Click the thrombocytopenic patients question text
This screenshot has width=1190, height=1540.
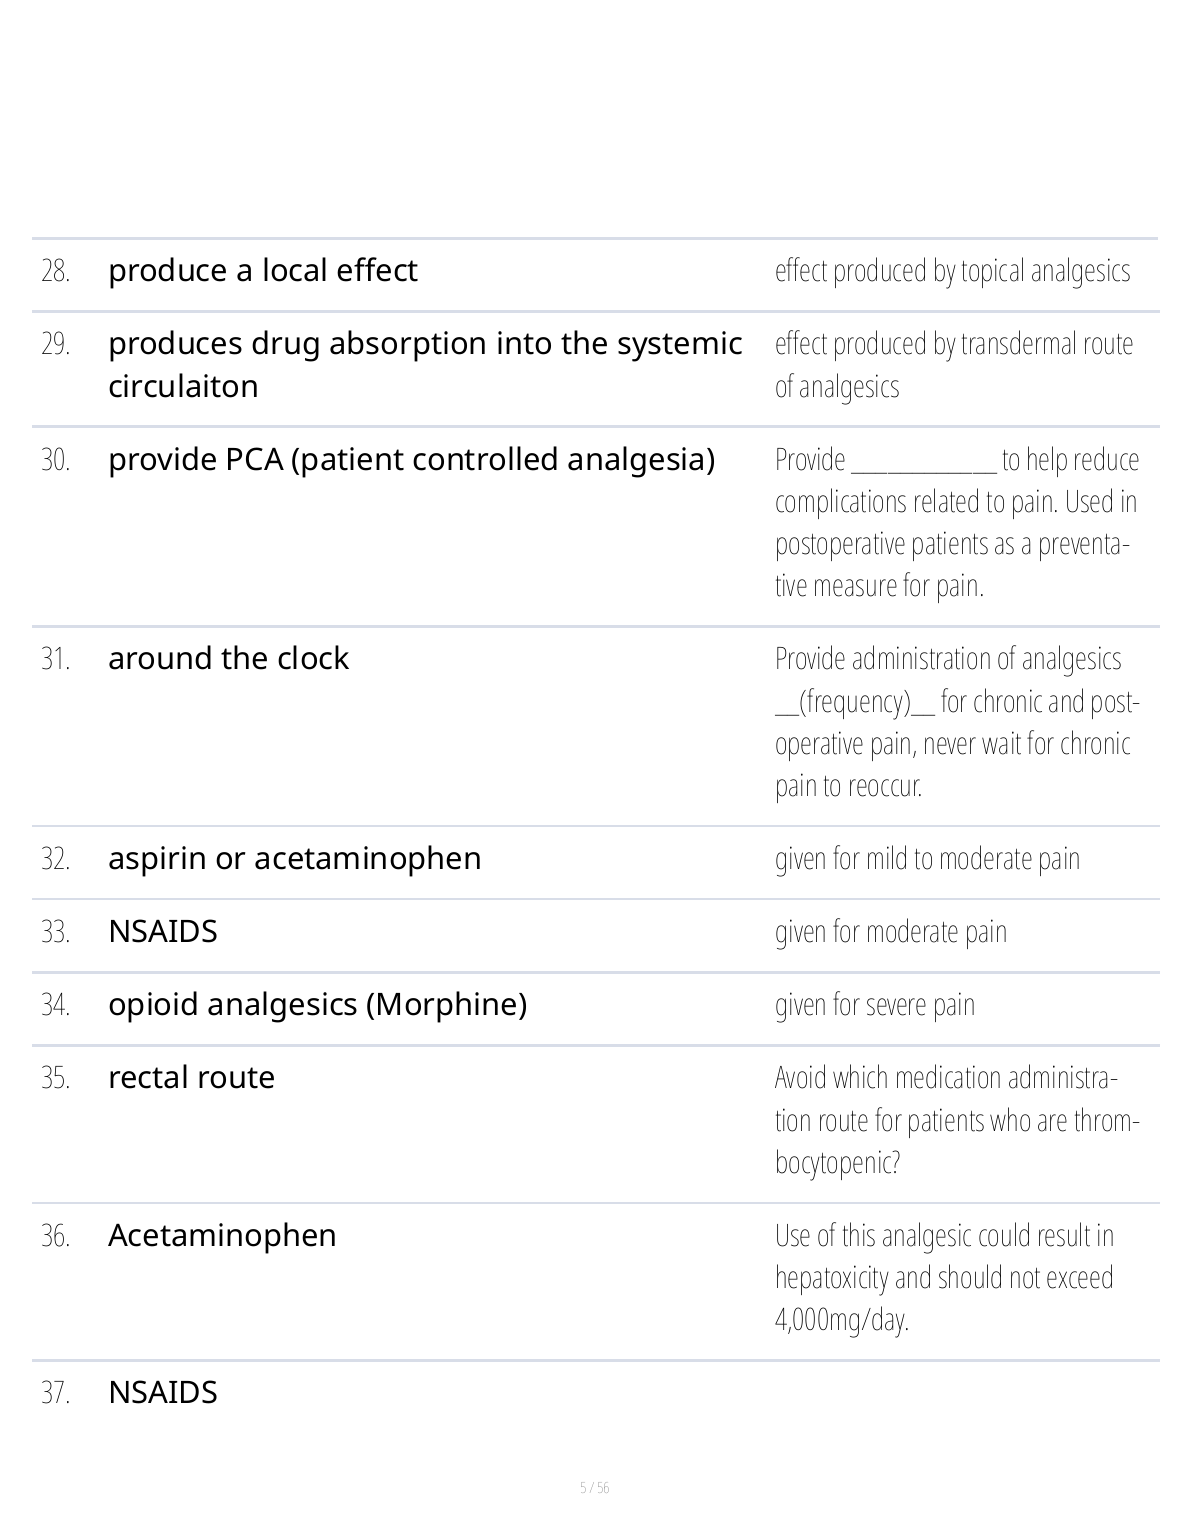point(956,1120)
